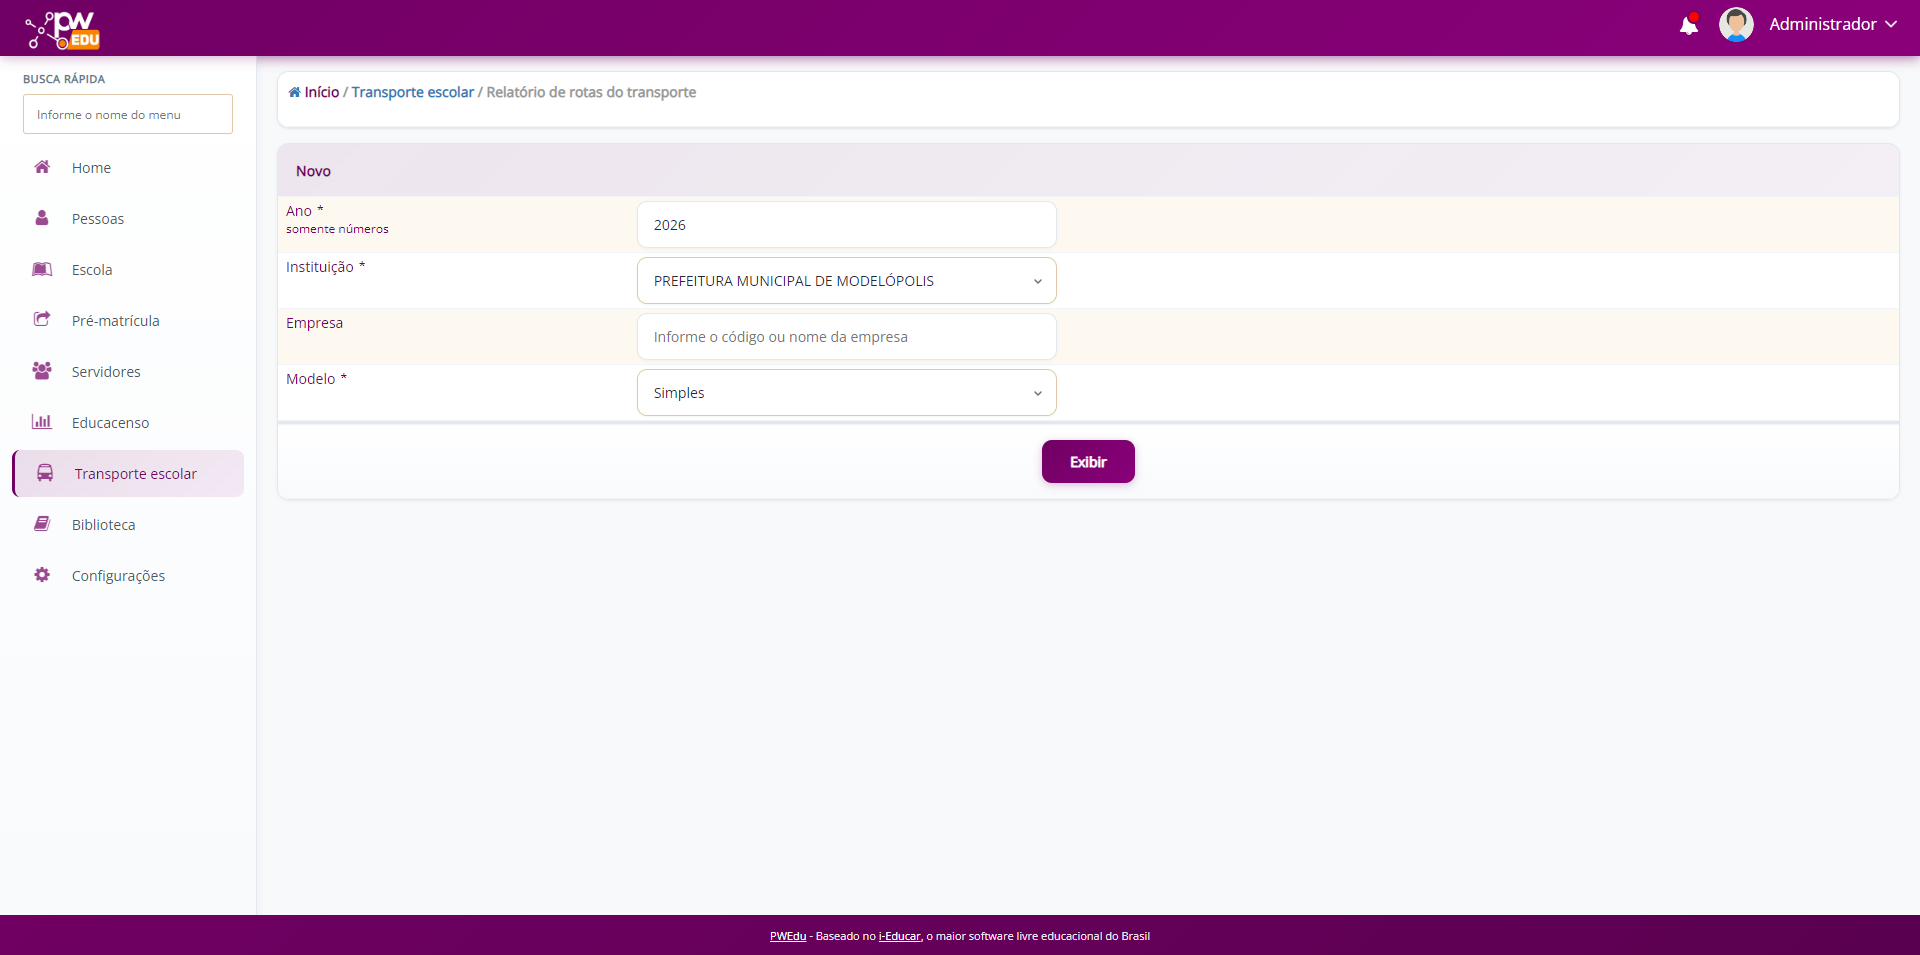
Task: Open the notifications bell
Action: 1688,25
